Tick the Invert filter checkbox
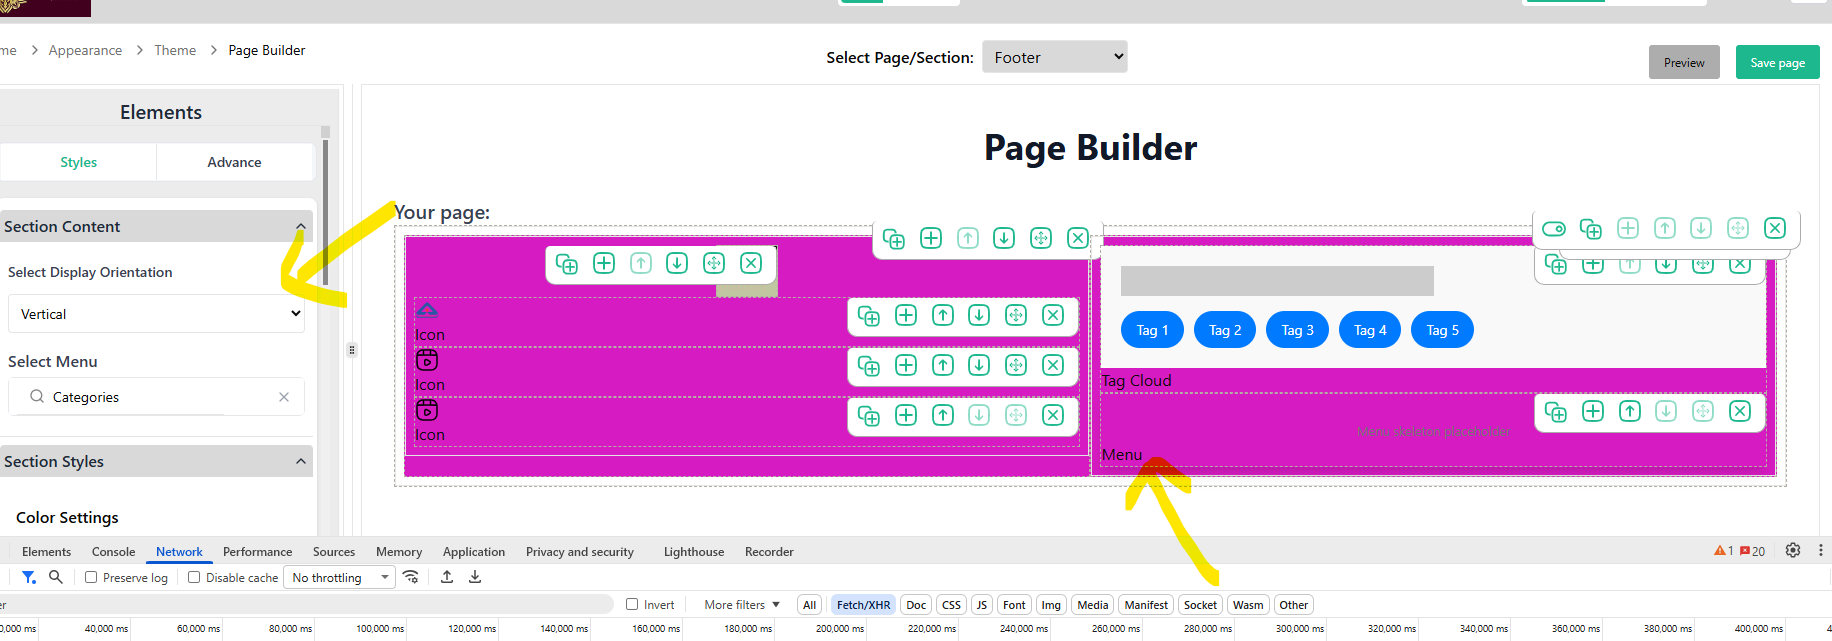Screen dimensions: 1832x641 pos(632,604)
